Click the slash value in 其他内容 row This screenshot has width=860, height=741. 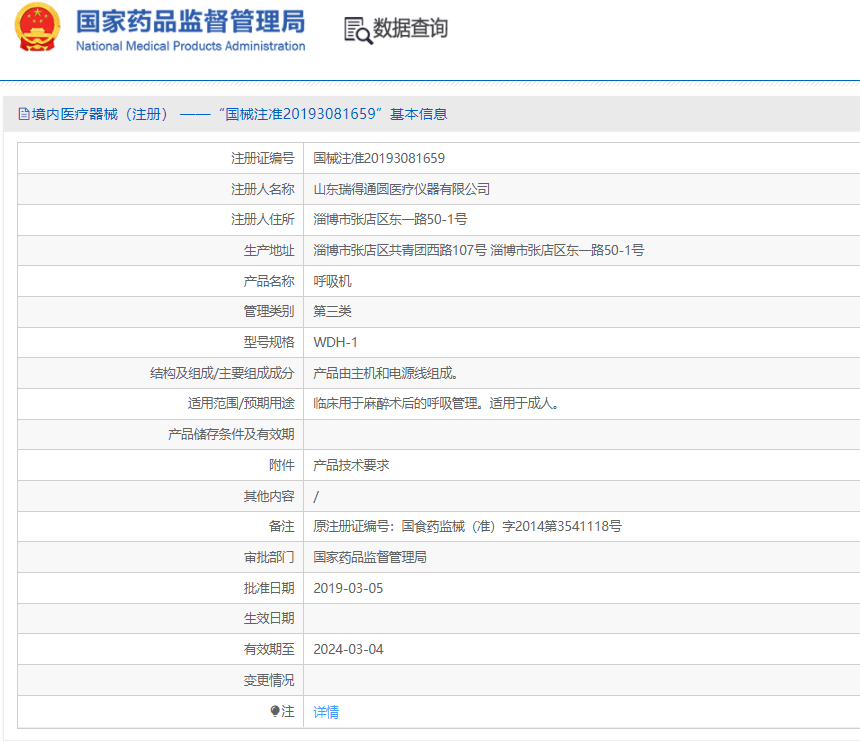click(316, 496)
